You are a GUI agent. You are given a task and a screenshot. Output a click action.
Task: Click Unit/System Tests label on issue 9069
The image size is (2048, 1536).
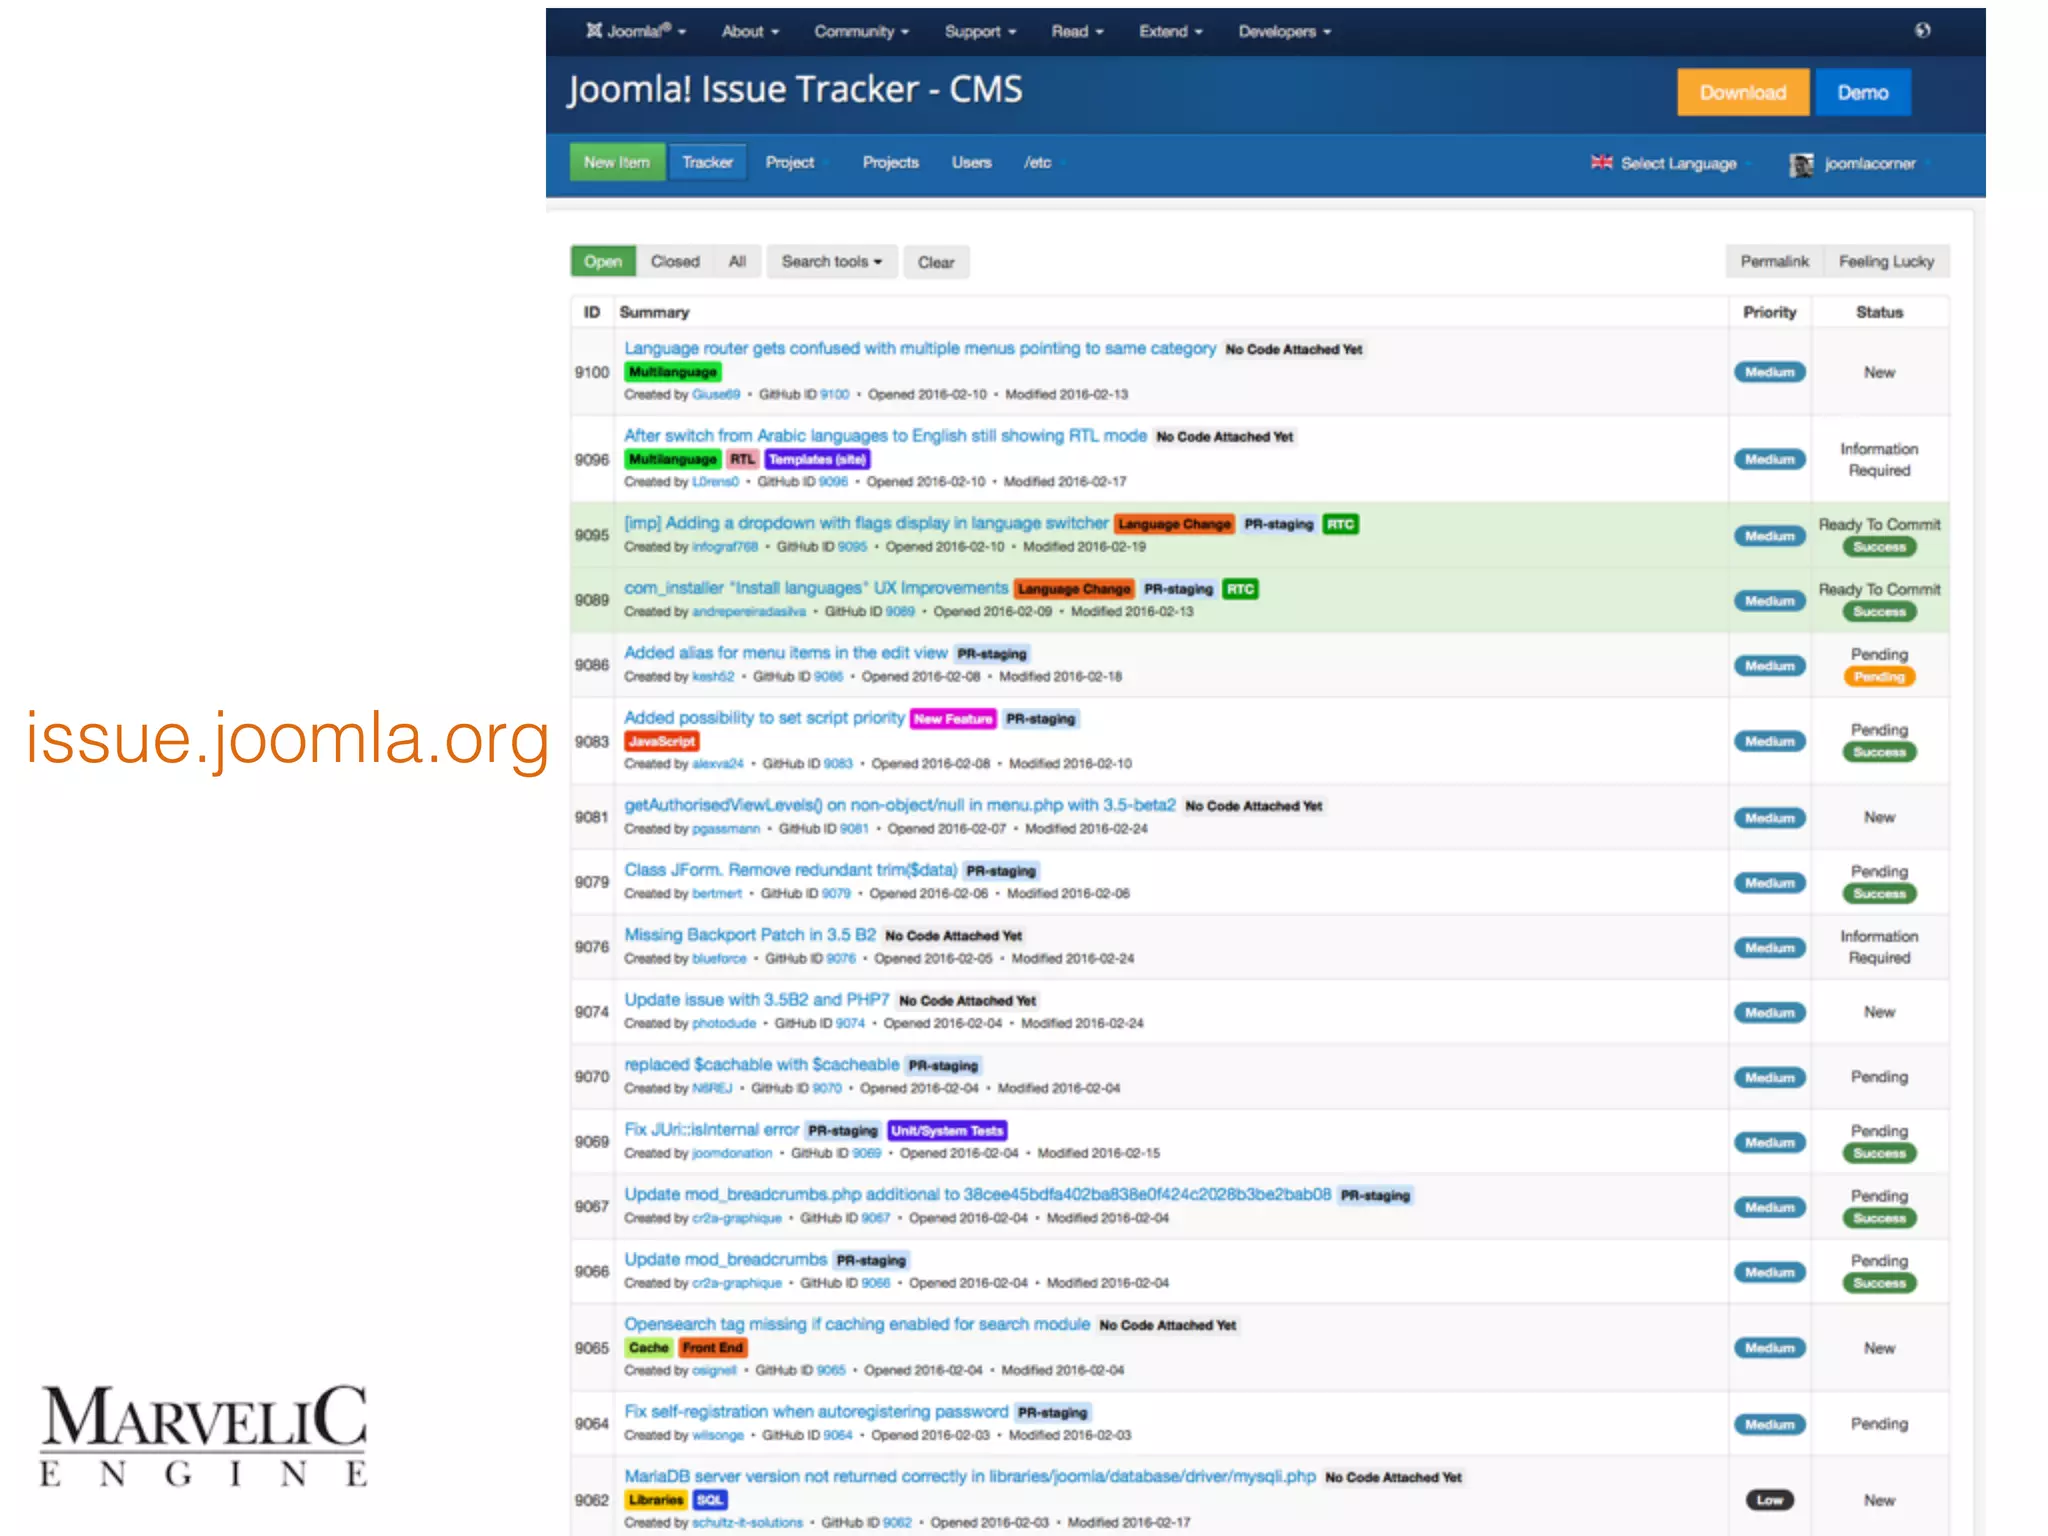click(947, 1131)
